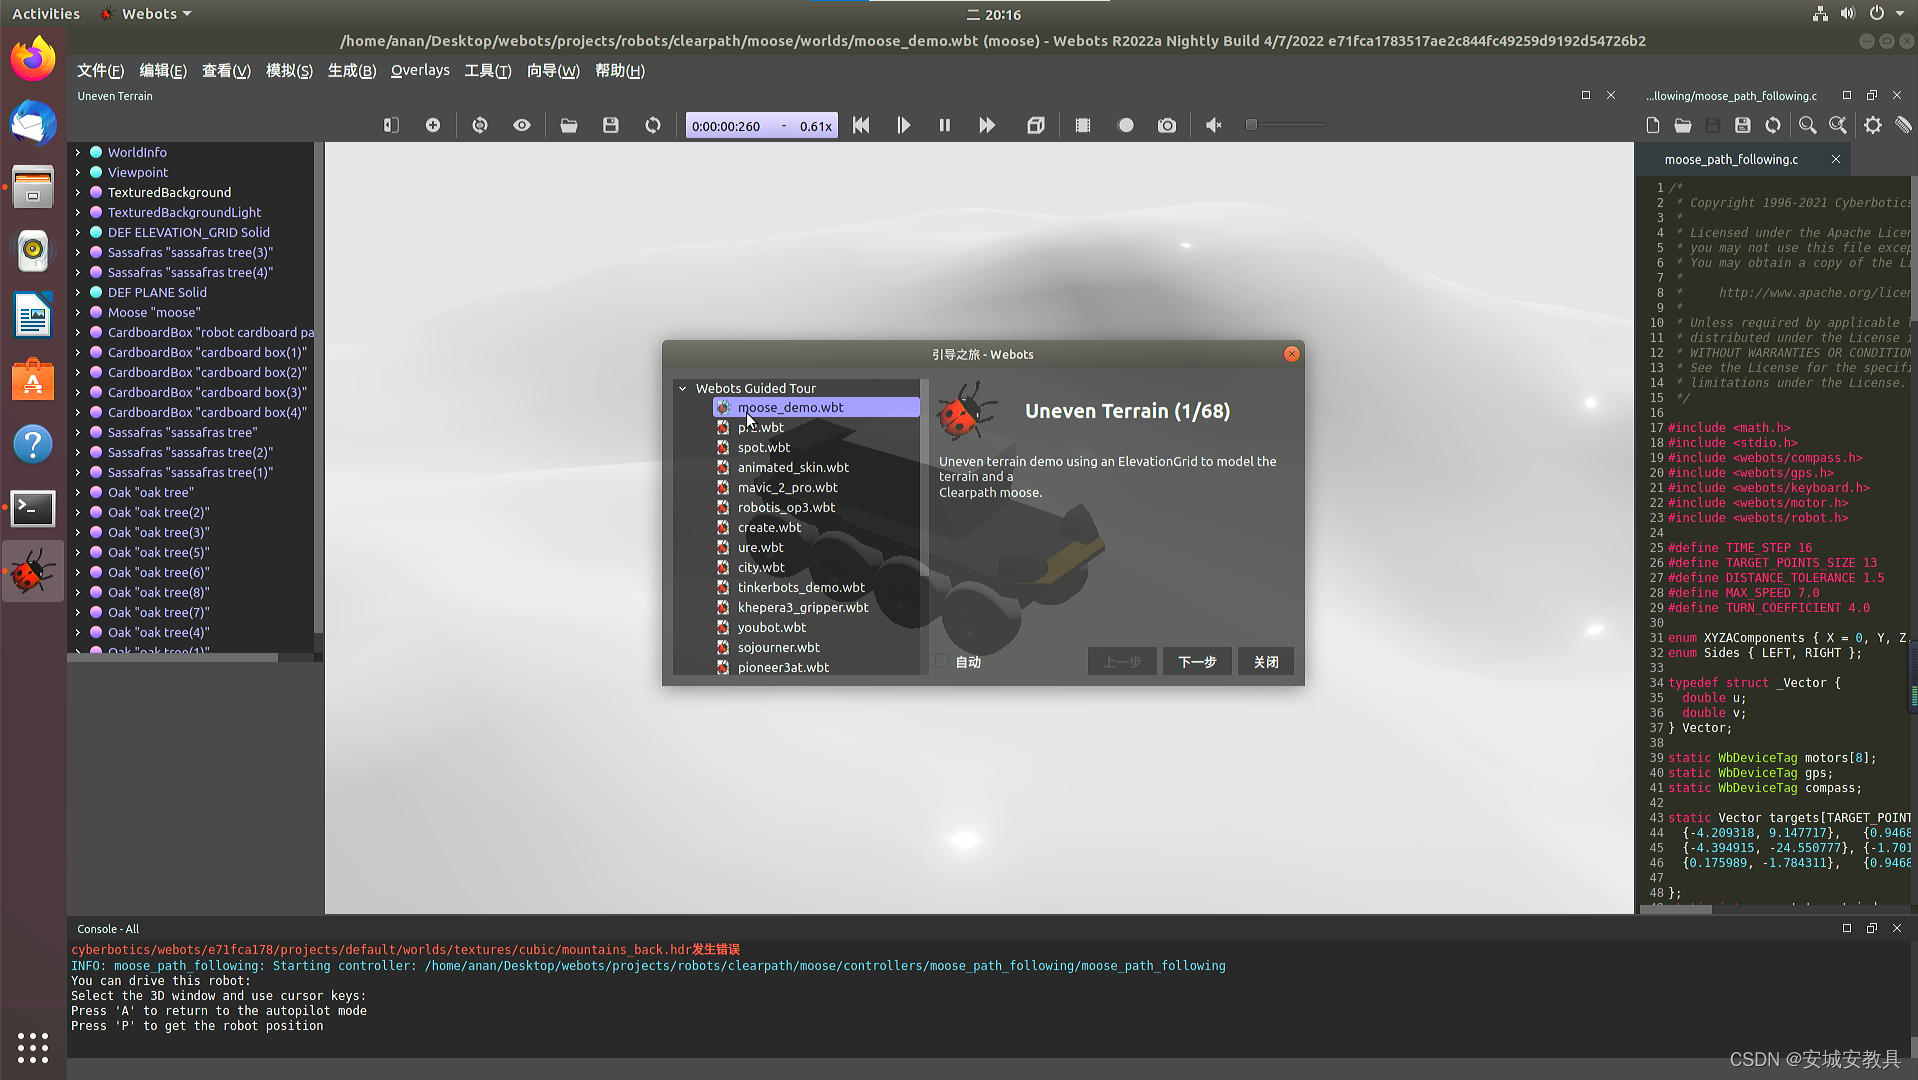
Task: Expand the DEF PLANE Solid node
Action: (78, 293)
